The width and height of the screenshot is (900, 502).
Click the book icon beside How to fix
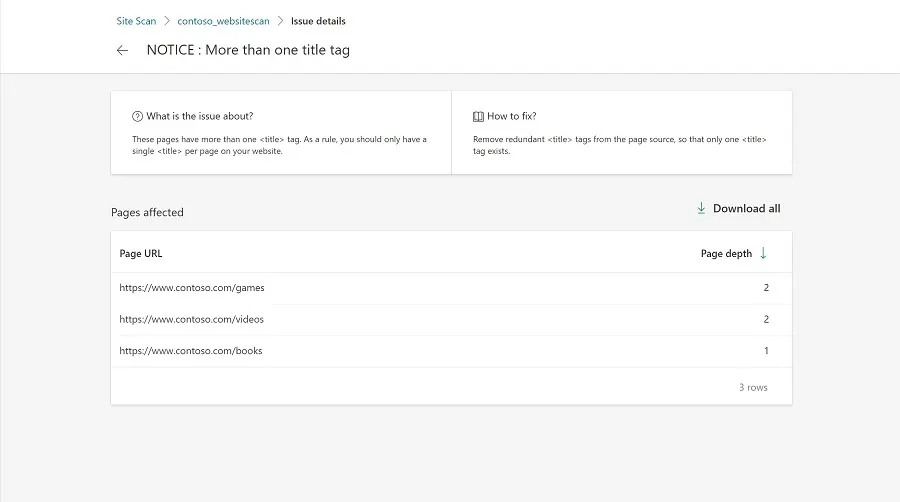[478, 116]
